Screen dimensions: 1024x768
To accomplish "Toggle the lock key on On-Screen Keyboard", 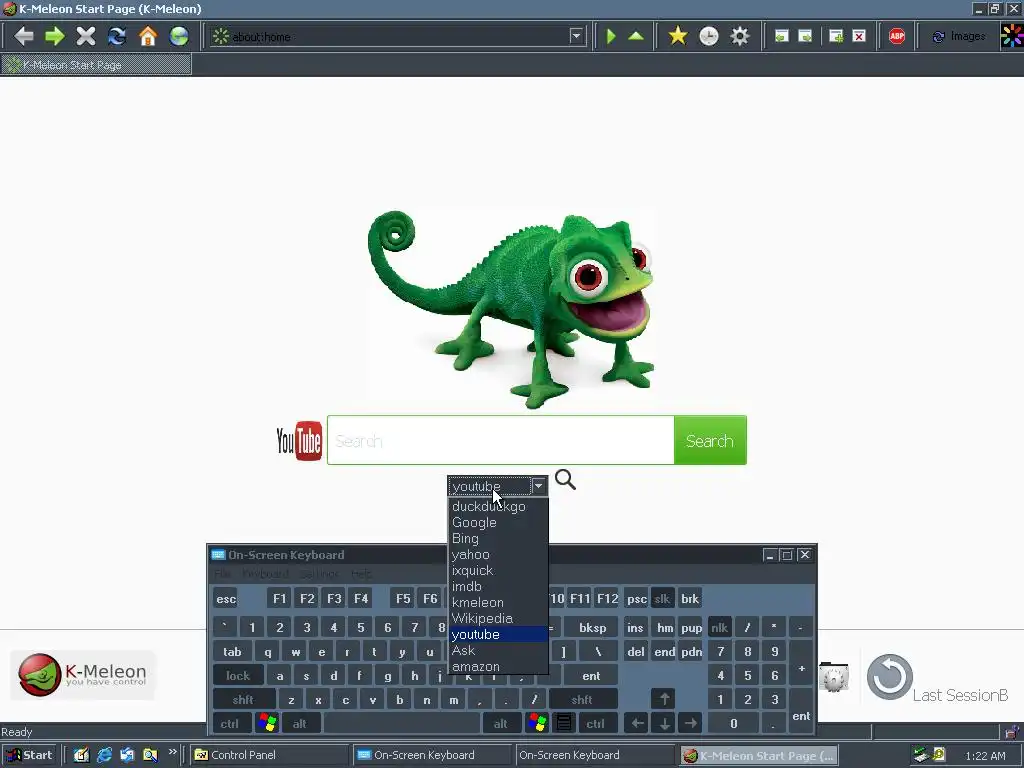I will pos(238,676).
